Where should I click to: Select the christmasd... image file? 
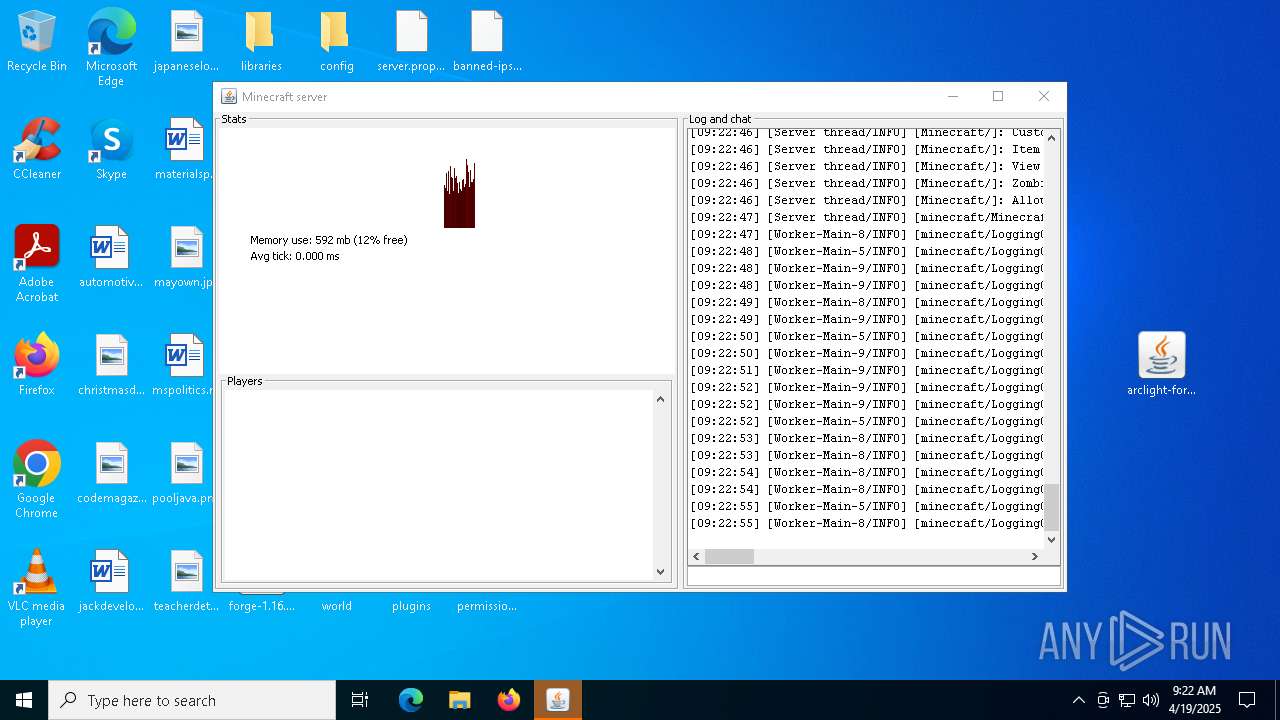111,365
